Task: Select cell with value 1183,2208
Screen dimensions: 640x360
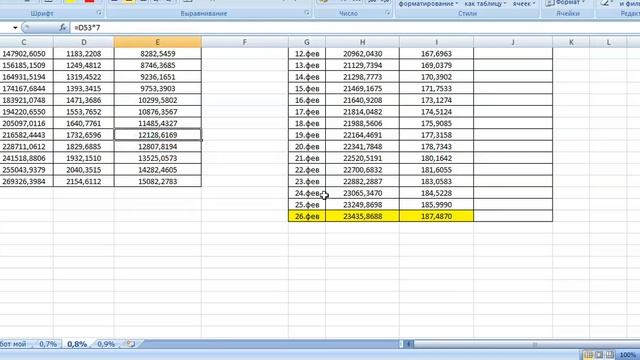Action: tap(84, 53)
